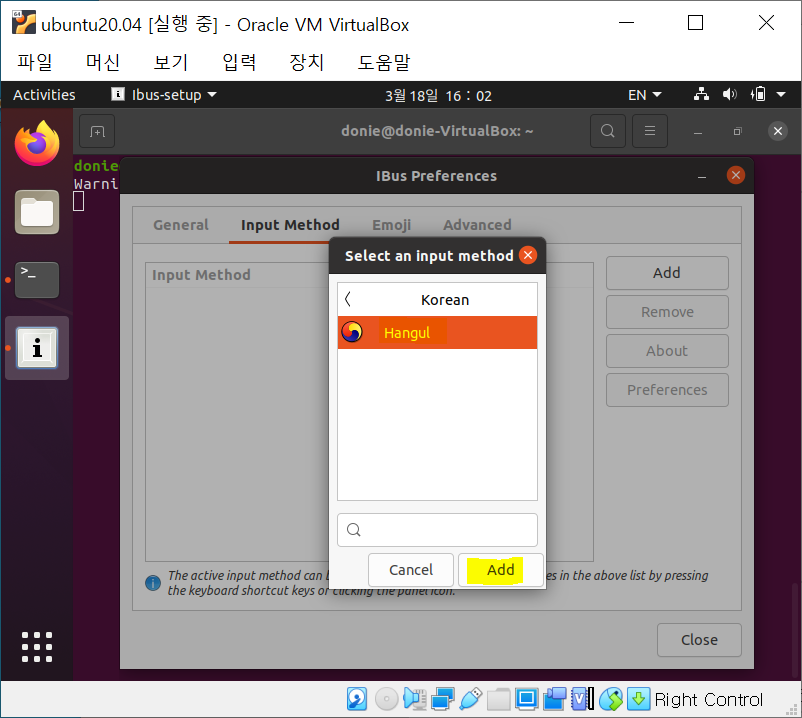Click the recording status icon
The image size is (802, 718).
[554, 699]
